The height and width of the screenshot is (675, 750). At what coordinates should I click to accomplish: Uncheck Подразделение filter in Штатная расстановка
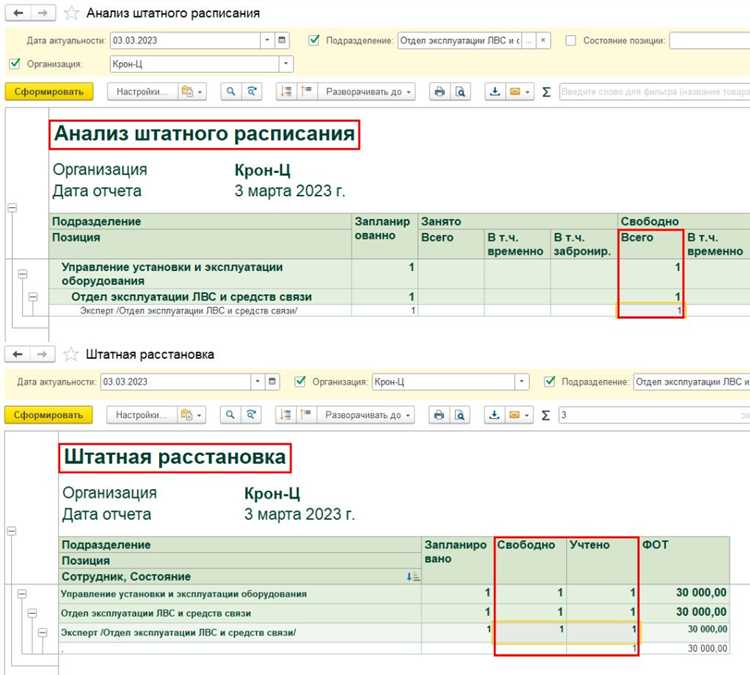(550, 381)
